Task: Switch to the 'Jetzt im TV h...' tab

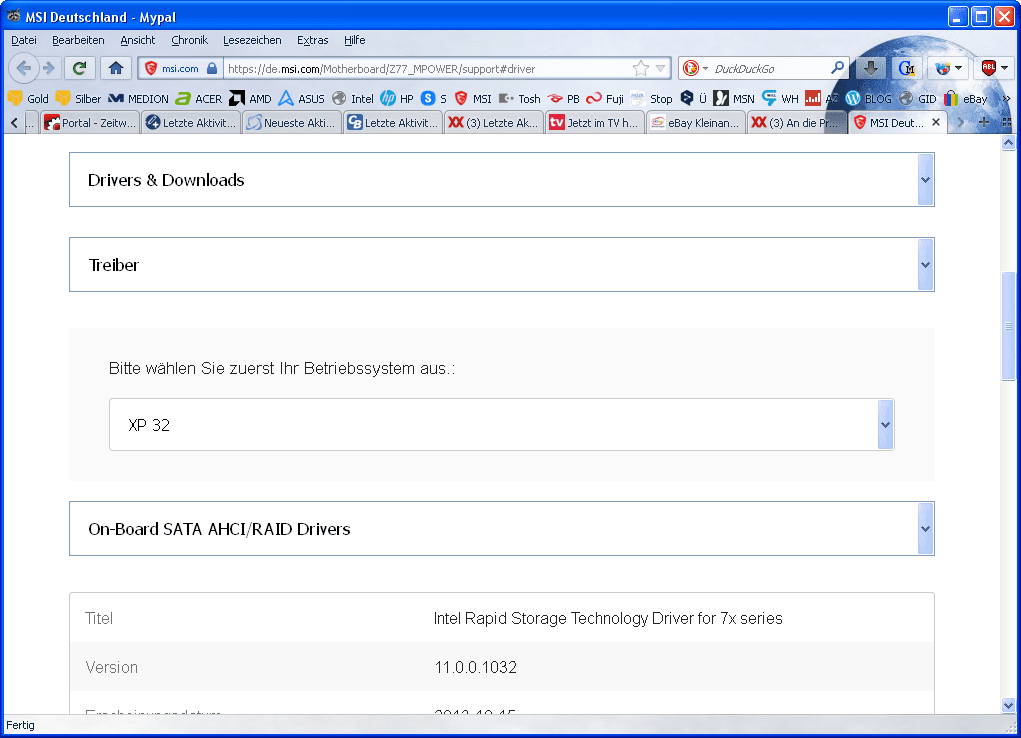Action: (594, 122)
